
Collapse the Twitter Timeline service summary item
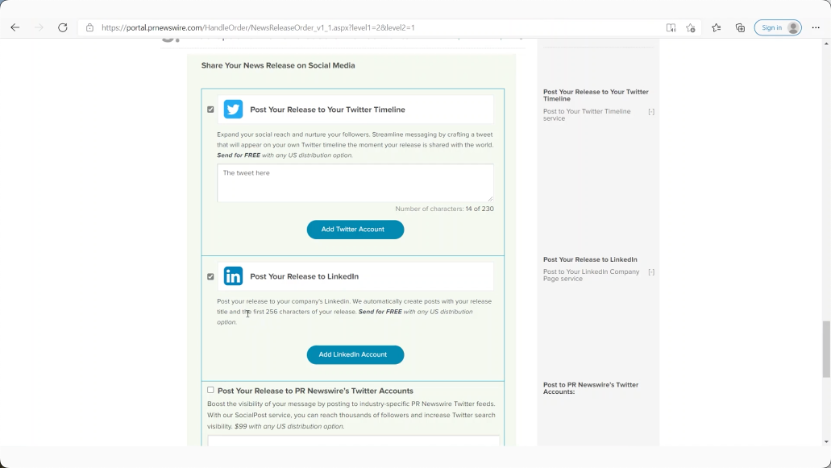tap(651, 112)
